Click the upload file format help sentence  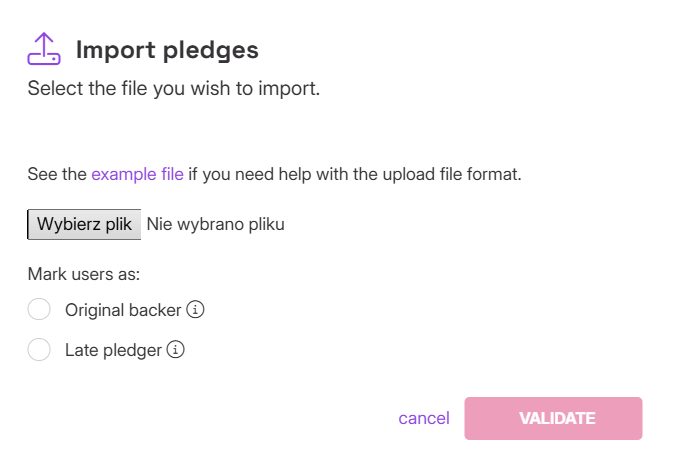click(x=355, y=174)
